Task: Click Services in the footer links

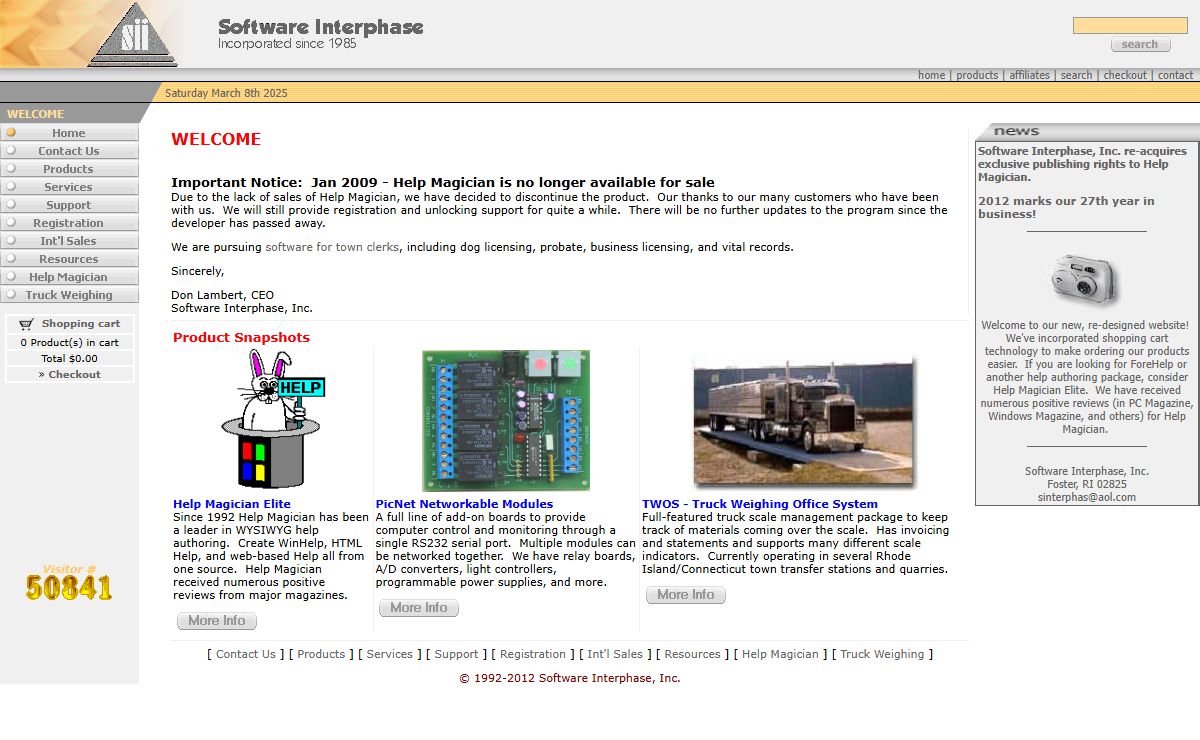Action: coord(390,654)
